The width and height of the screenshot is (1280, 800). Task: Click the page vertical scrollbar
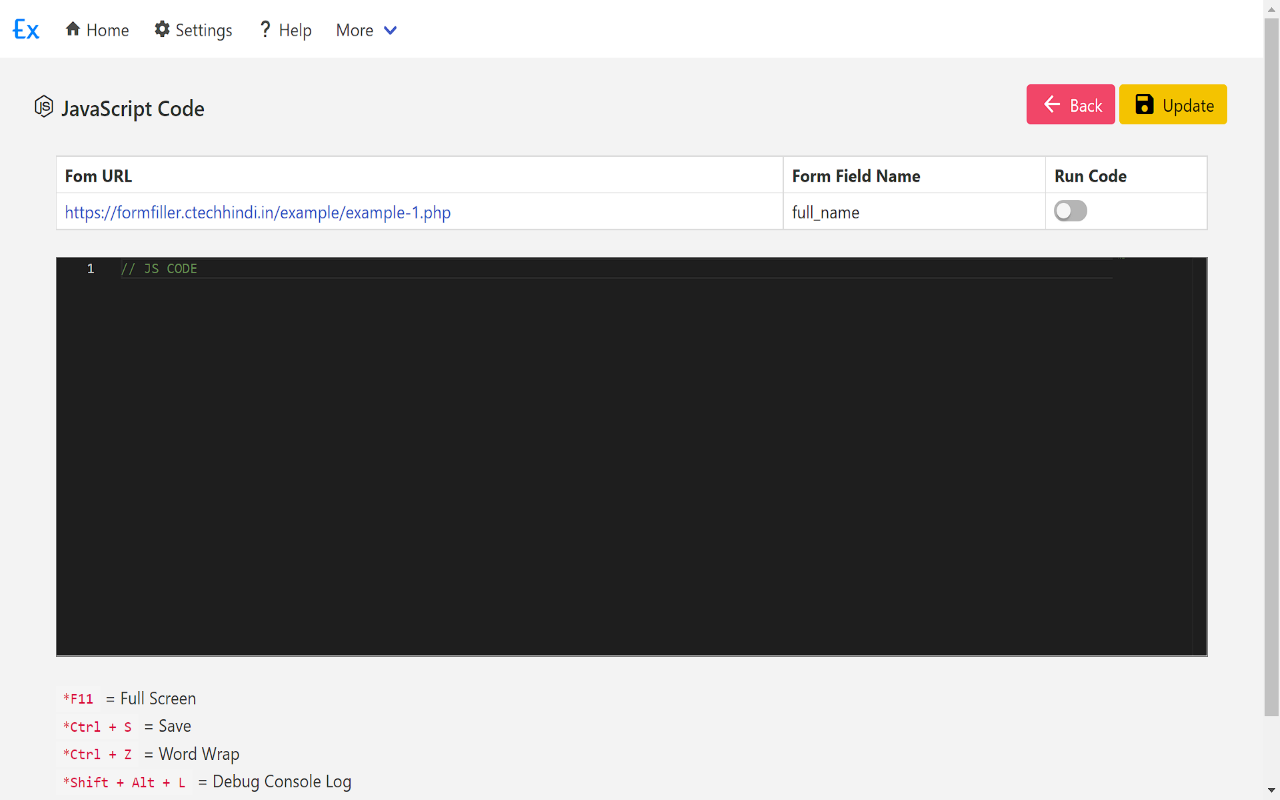coord(1272,366)
